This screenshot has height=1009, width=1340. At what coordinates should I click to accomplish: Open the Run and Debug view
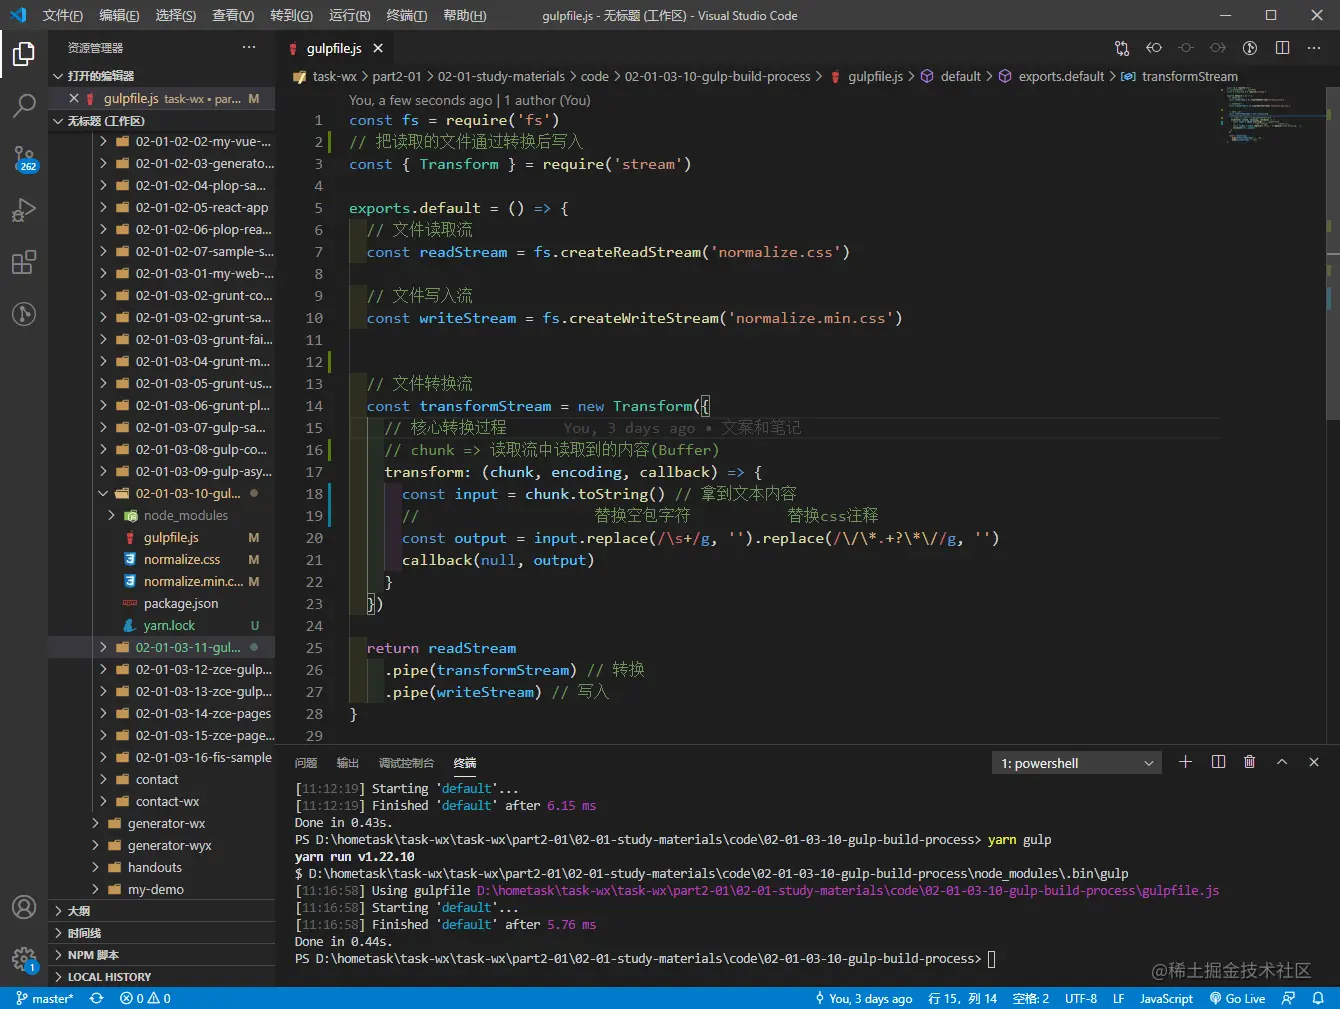[x=24, y=210]
